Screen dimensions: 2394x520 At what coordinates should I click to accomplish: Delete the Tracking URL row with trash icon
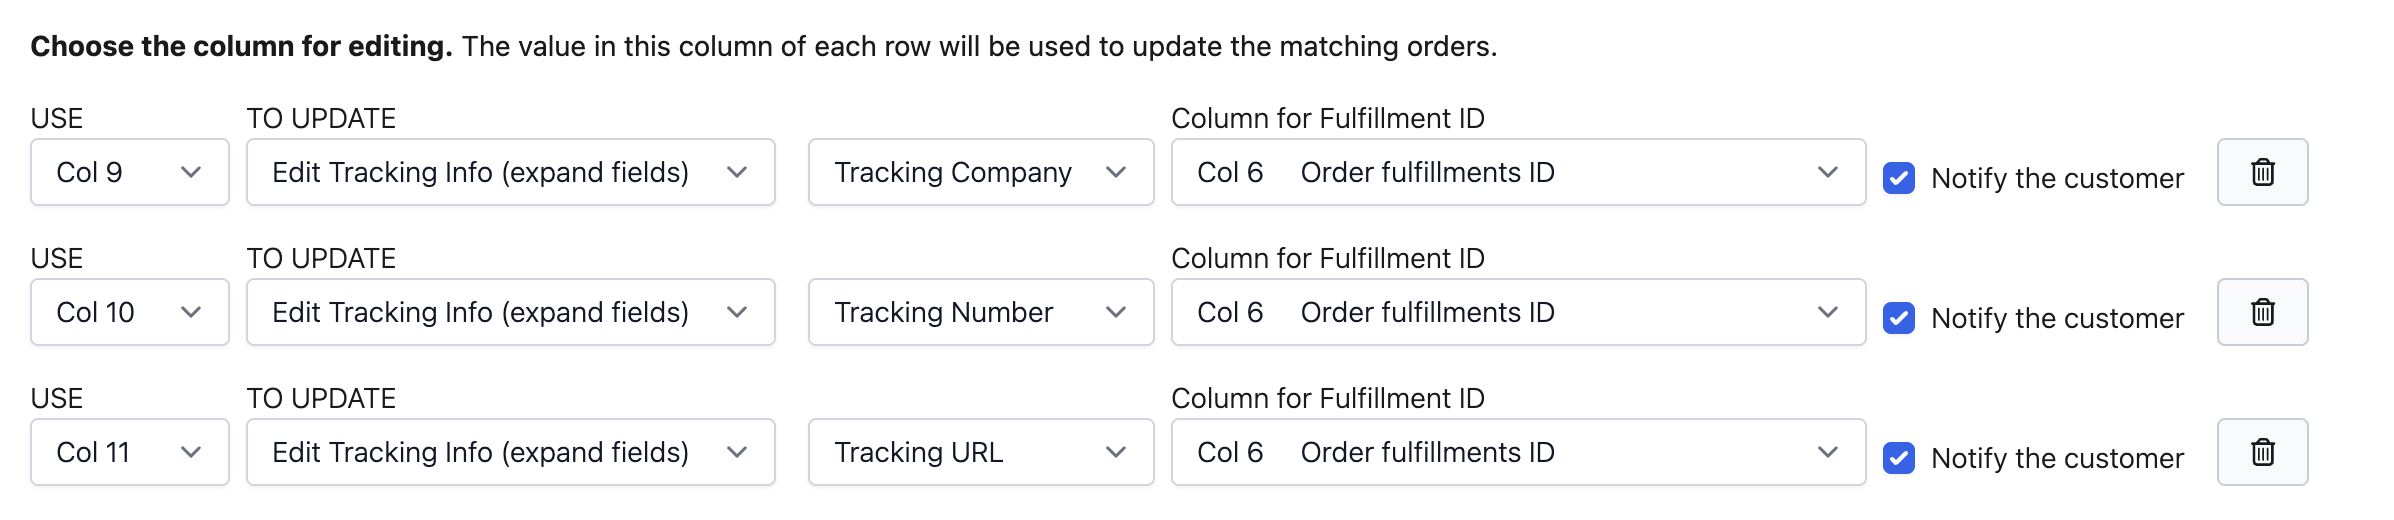pos(2262,452)
